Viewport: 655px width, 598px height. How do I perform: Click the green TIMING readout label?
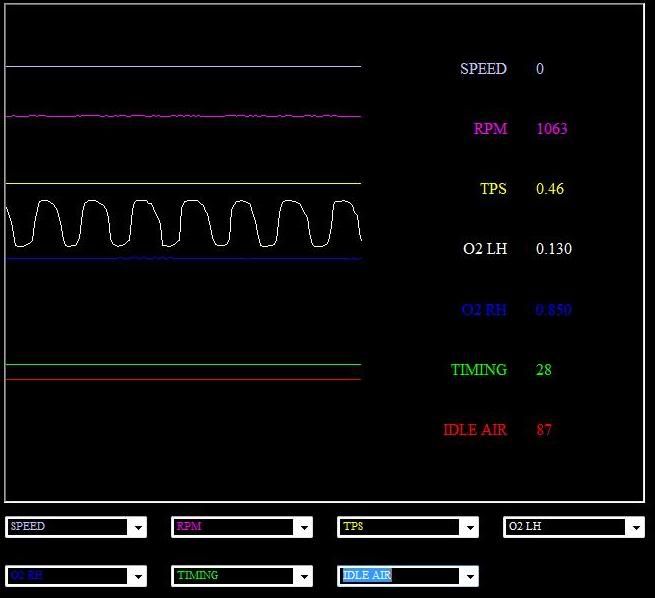tap(479, 370)
